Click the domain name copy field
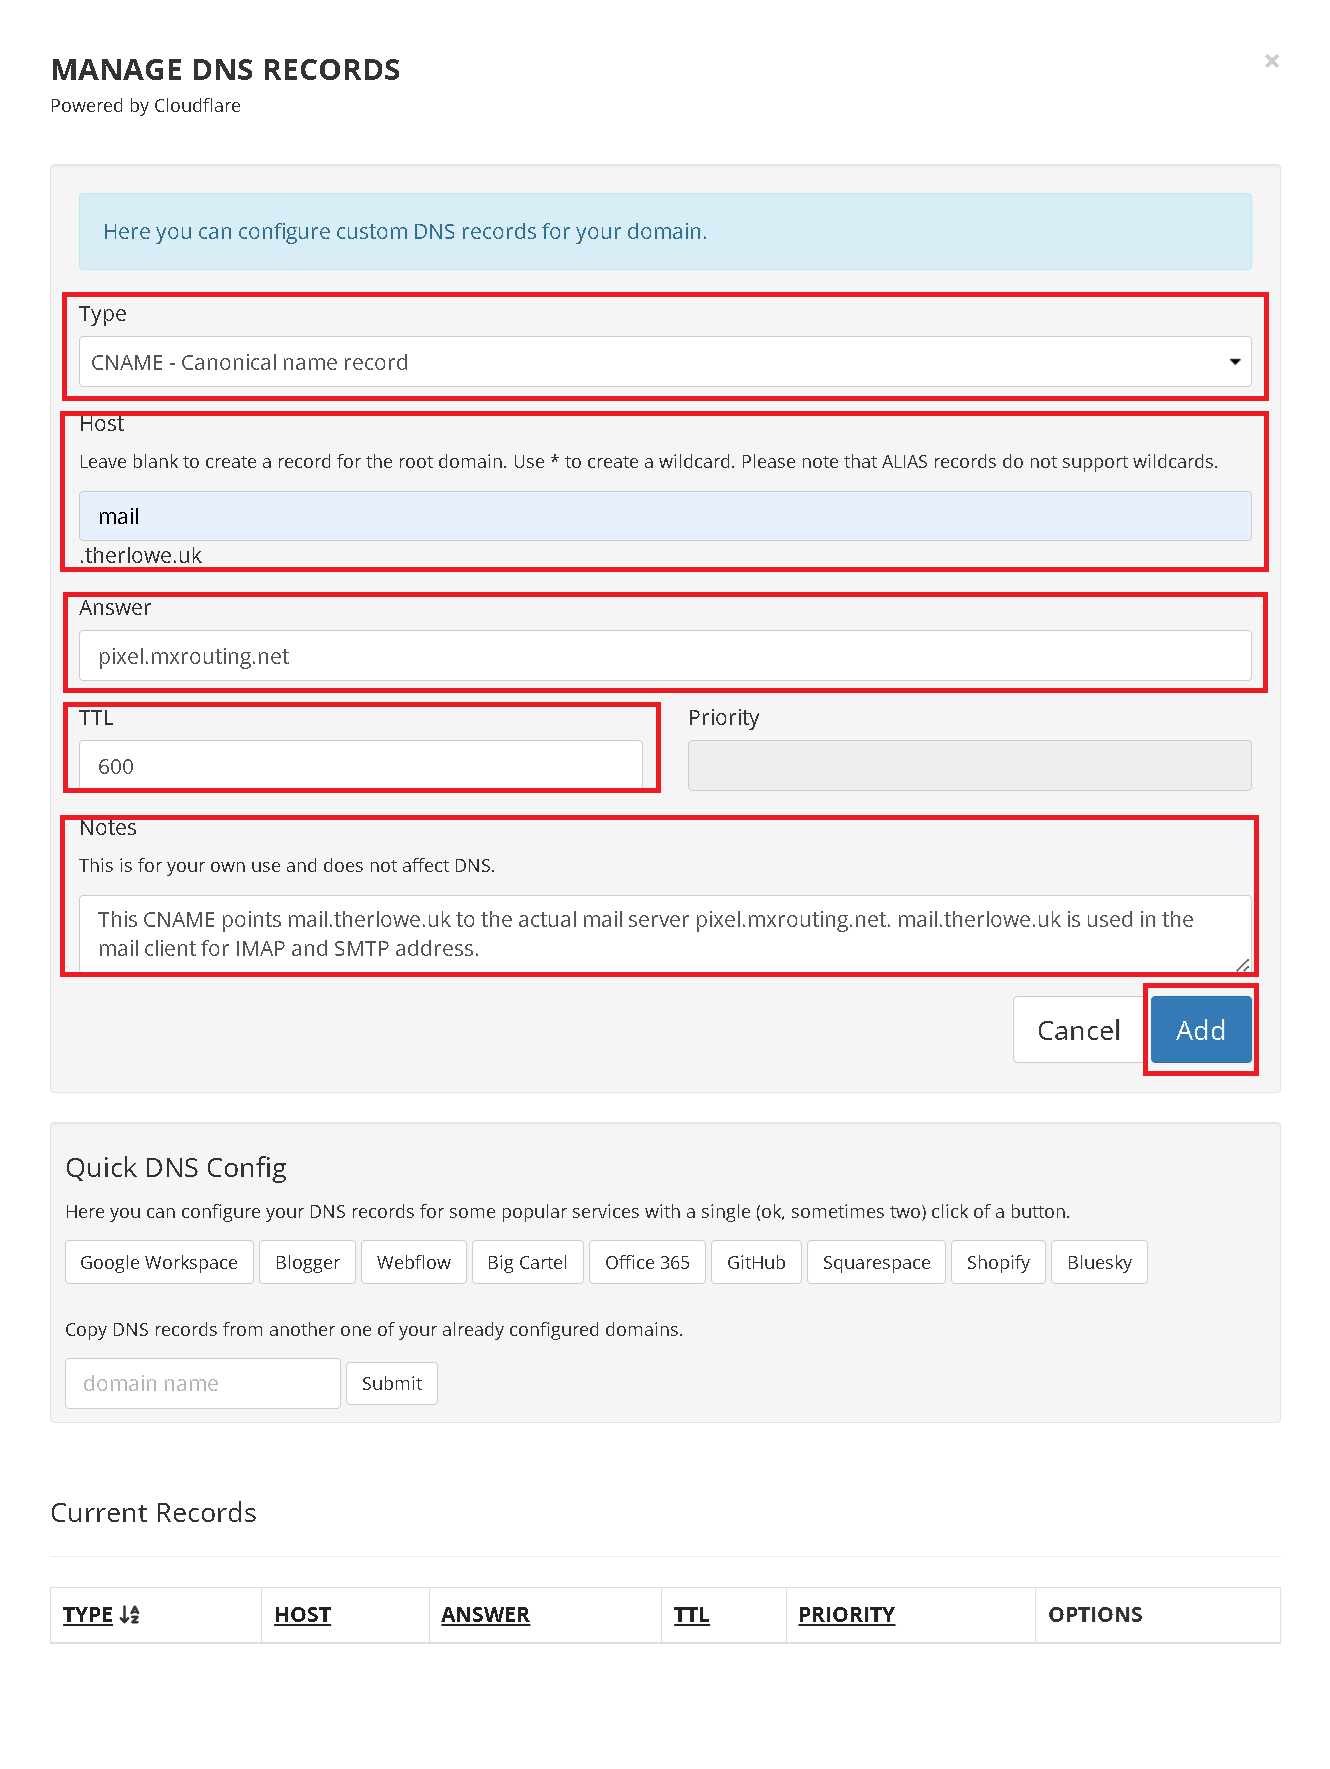This screenshot has height=1769, width=1330. coord(203,1383)
